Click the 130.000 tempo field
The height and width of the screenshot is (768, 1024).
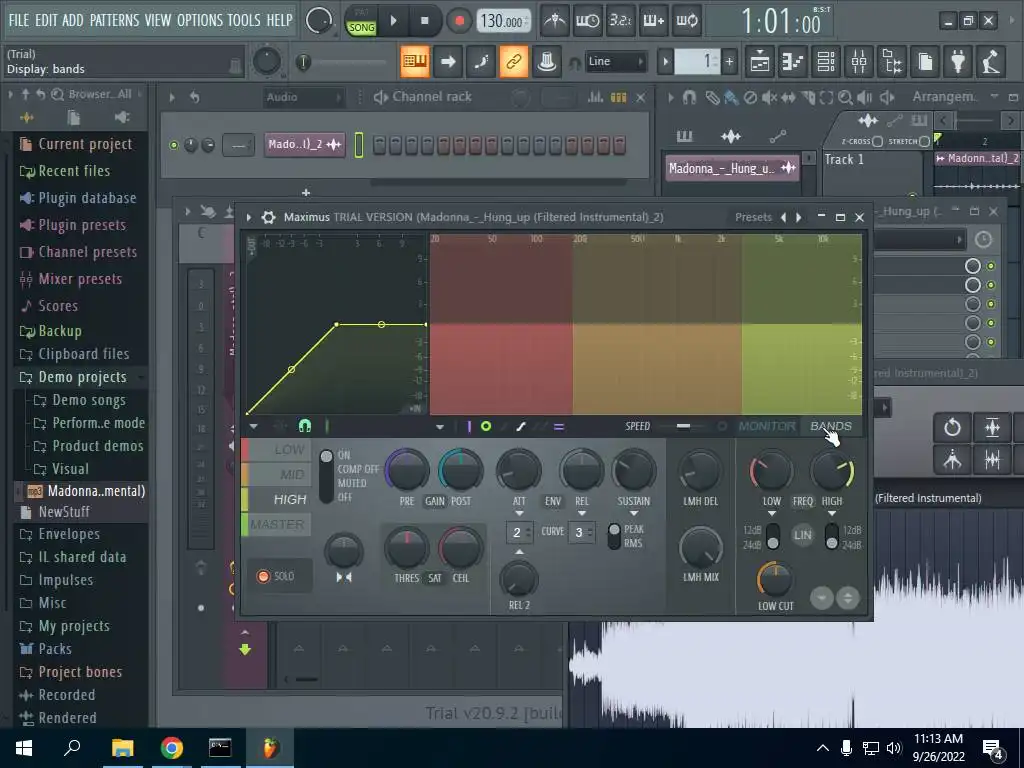(503, 21)
